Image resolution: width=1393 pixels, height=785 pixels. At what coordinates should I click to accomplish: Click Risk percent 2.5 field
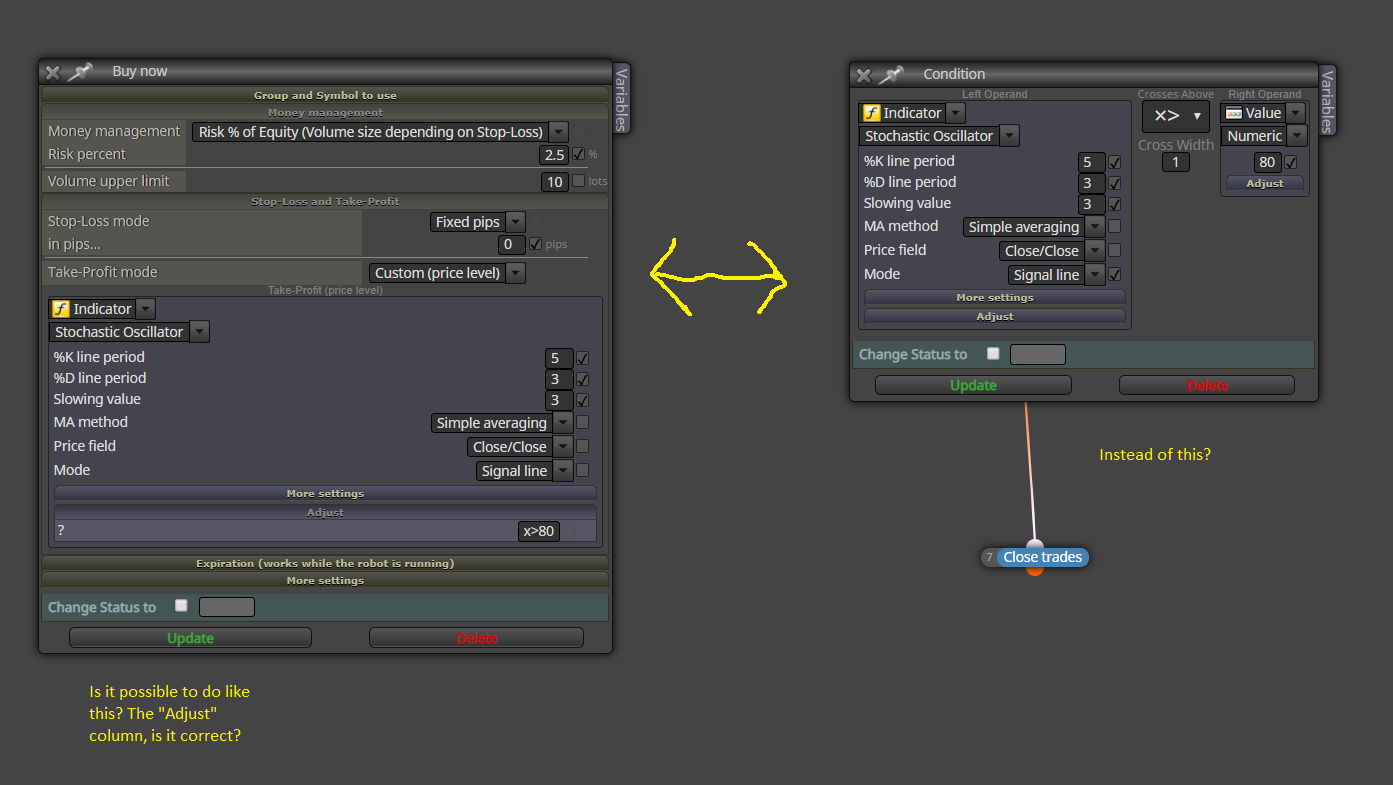tap(554, 155)
